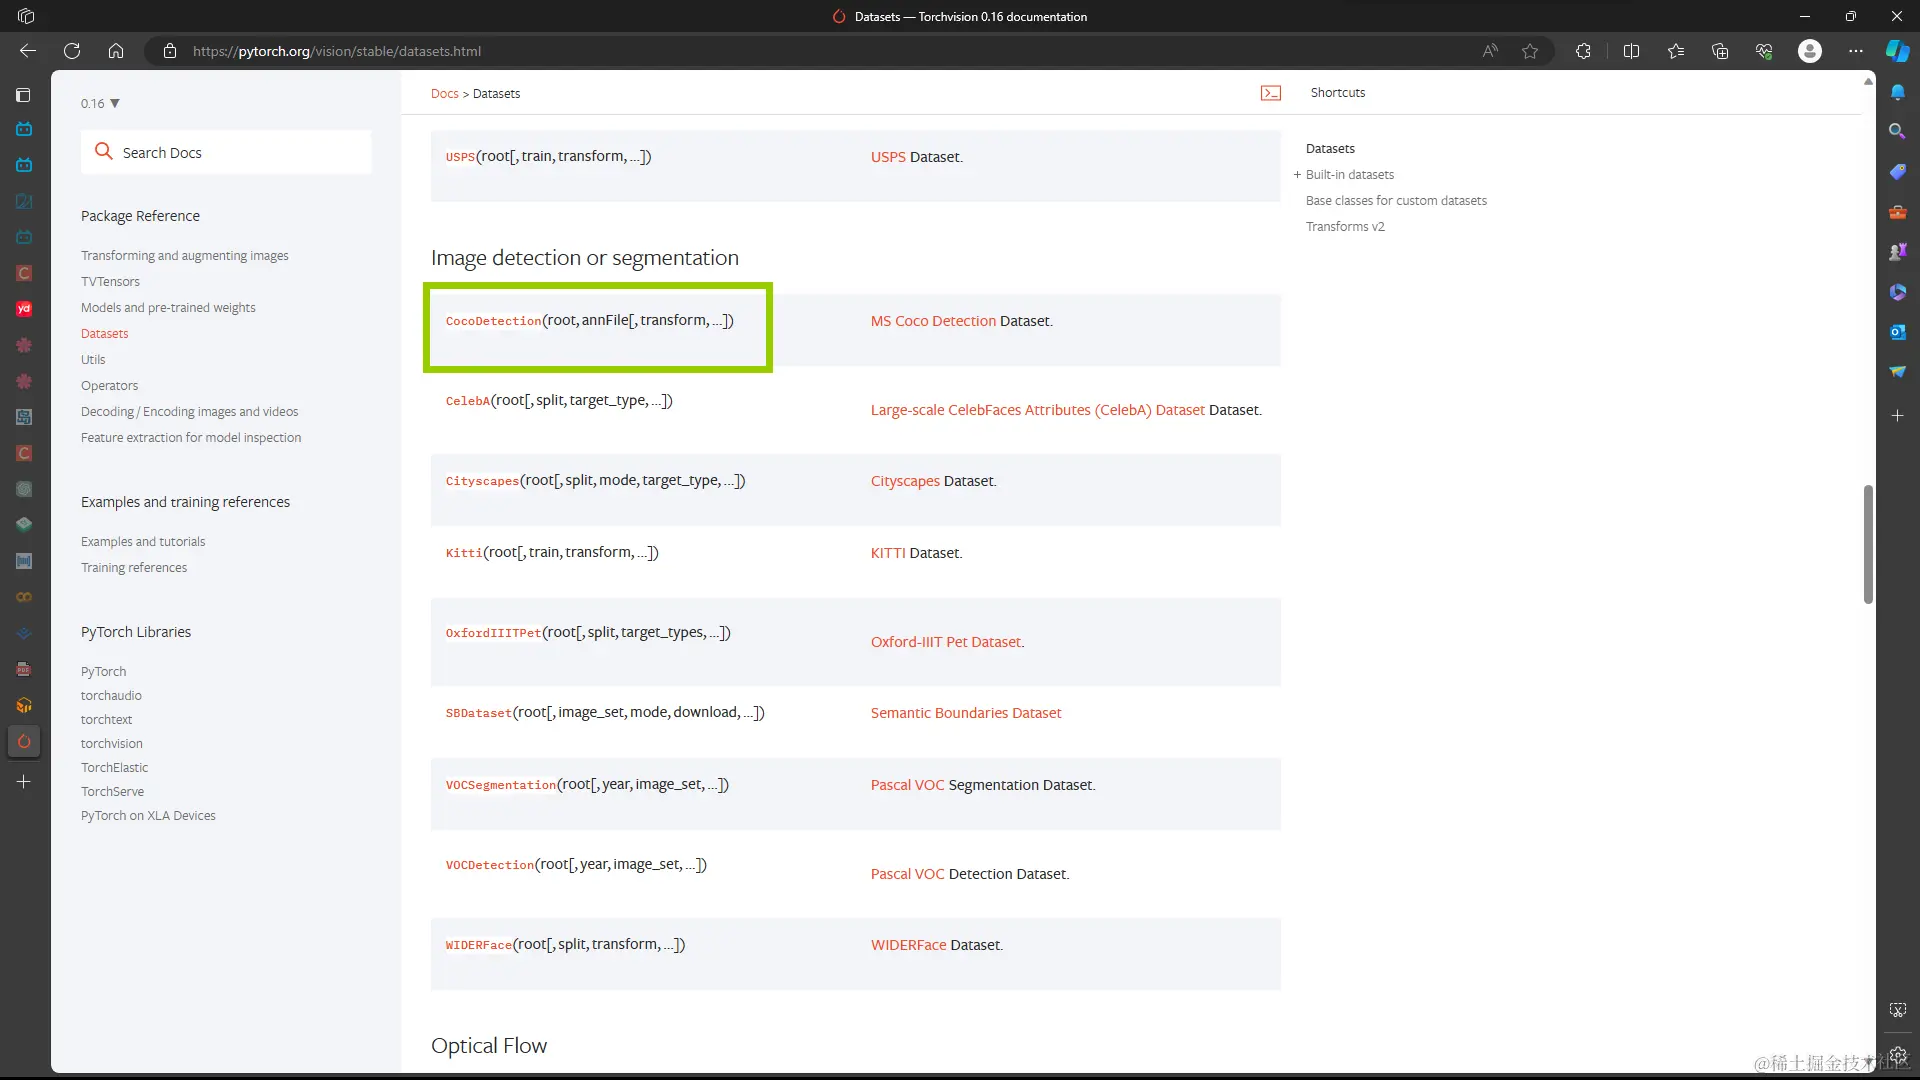This screenshot has width=1920, height=1080.
Task: Select Utils in Package Reference menu
Action: click(93, 360)
